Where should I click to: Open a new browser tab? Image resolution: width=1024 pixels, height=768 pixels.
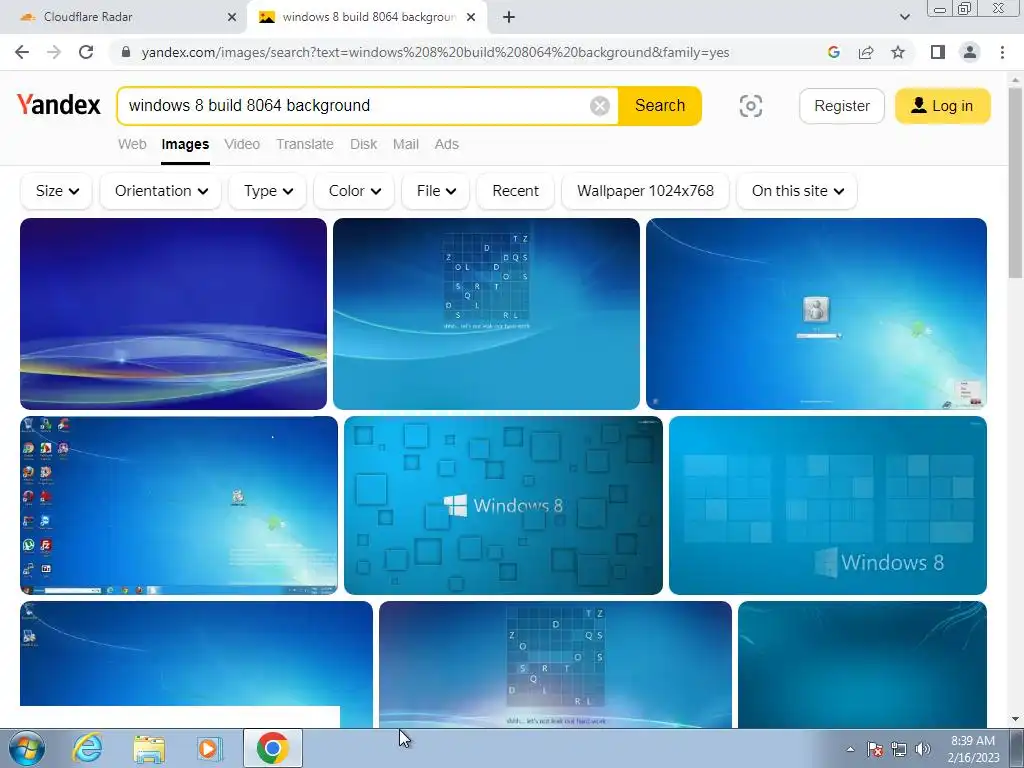[x=509, y=18]
